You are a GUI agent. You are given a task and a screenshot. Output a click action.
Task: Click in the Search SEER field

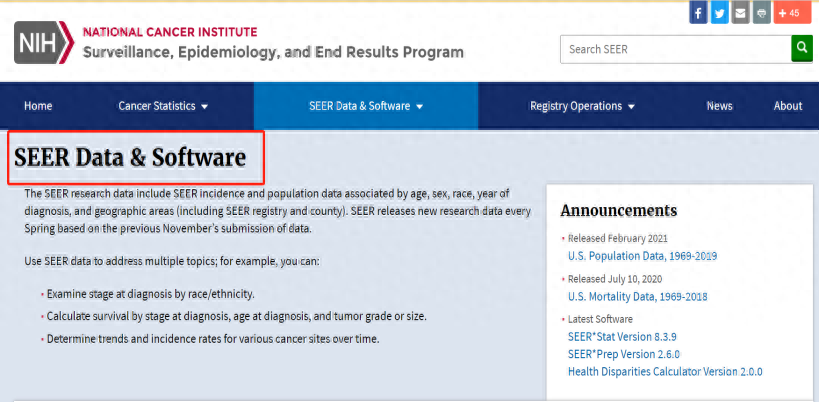[674, 49]
